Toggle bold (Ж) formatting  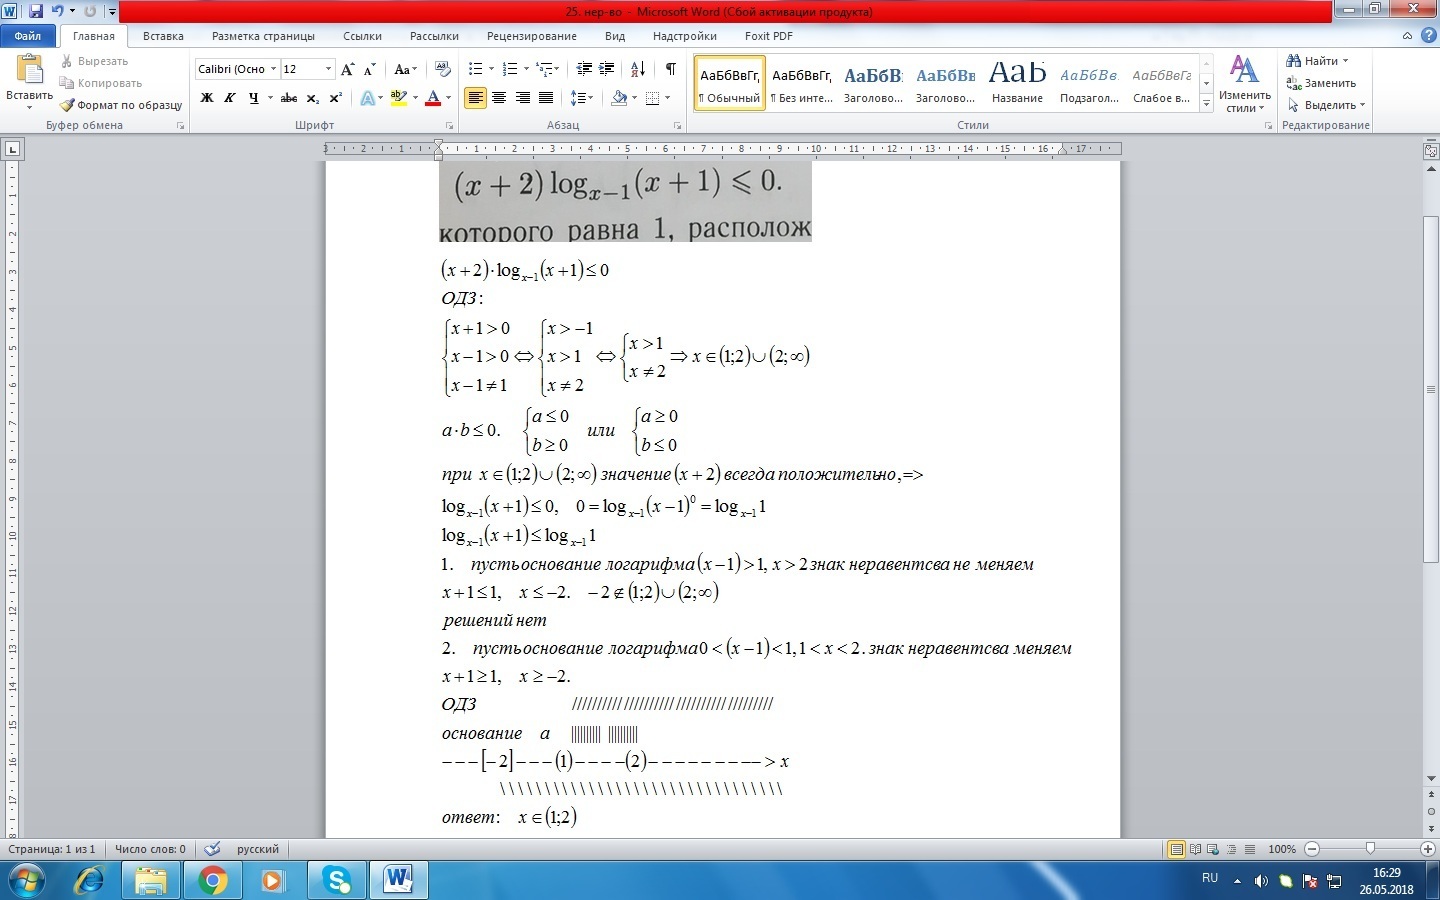coord(207,98)
